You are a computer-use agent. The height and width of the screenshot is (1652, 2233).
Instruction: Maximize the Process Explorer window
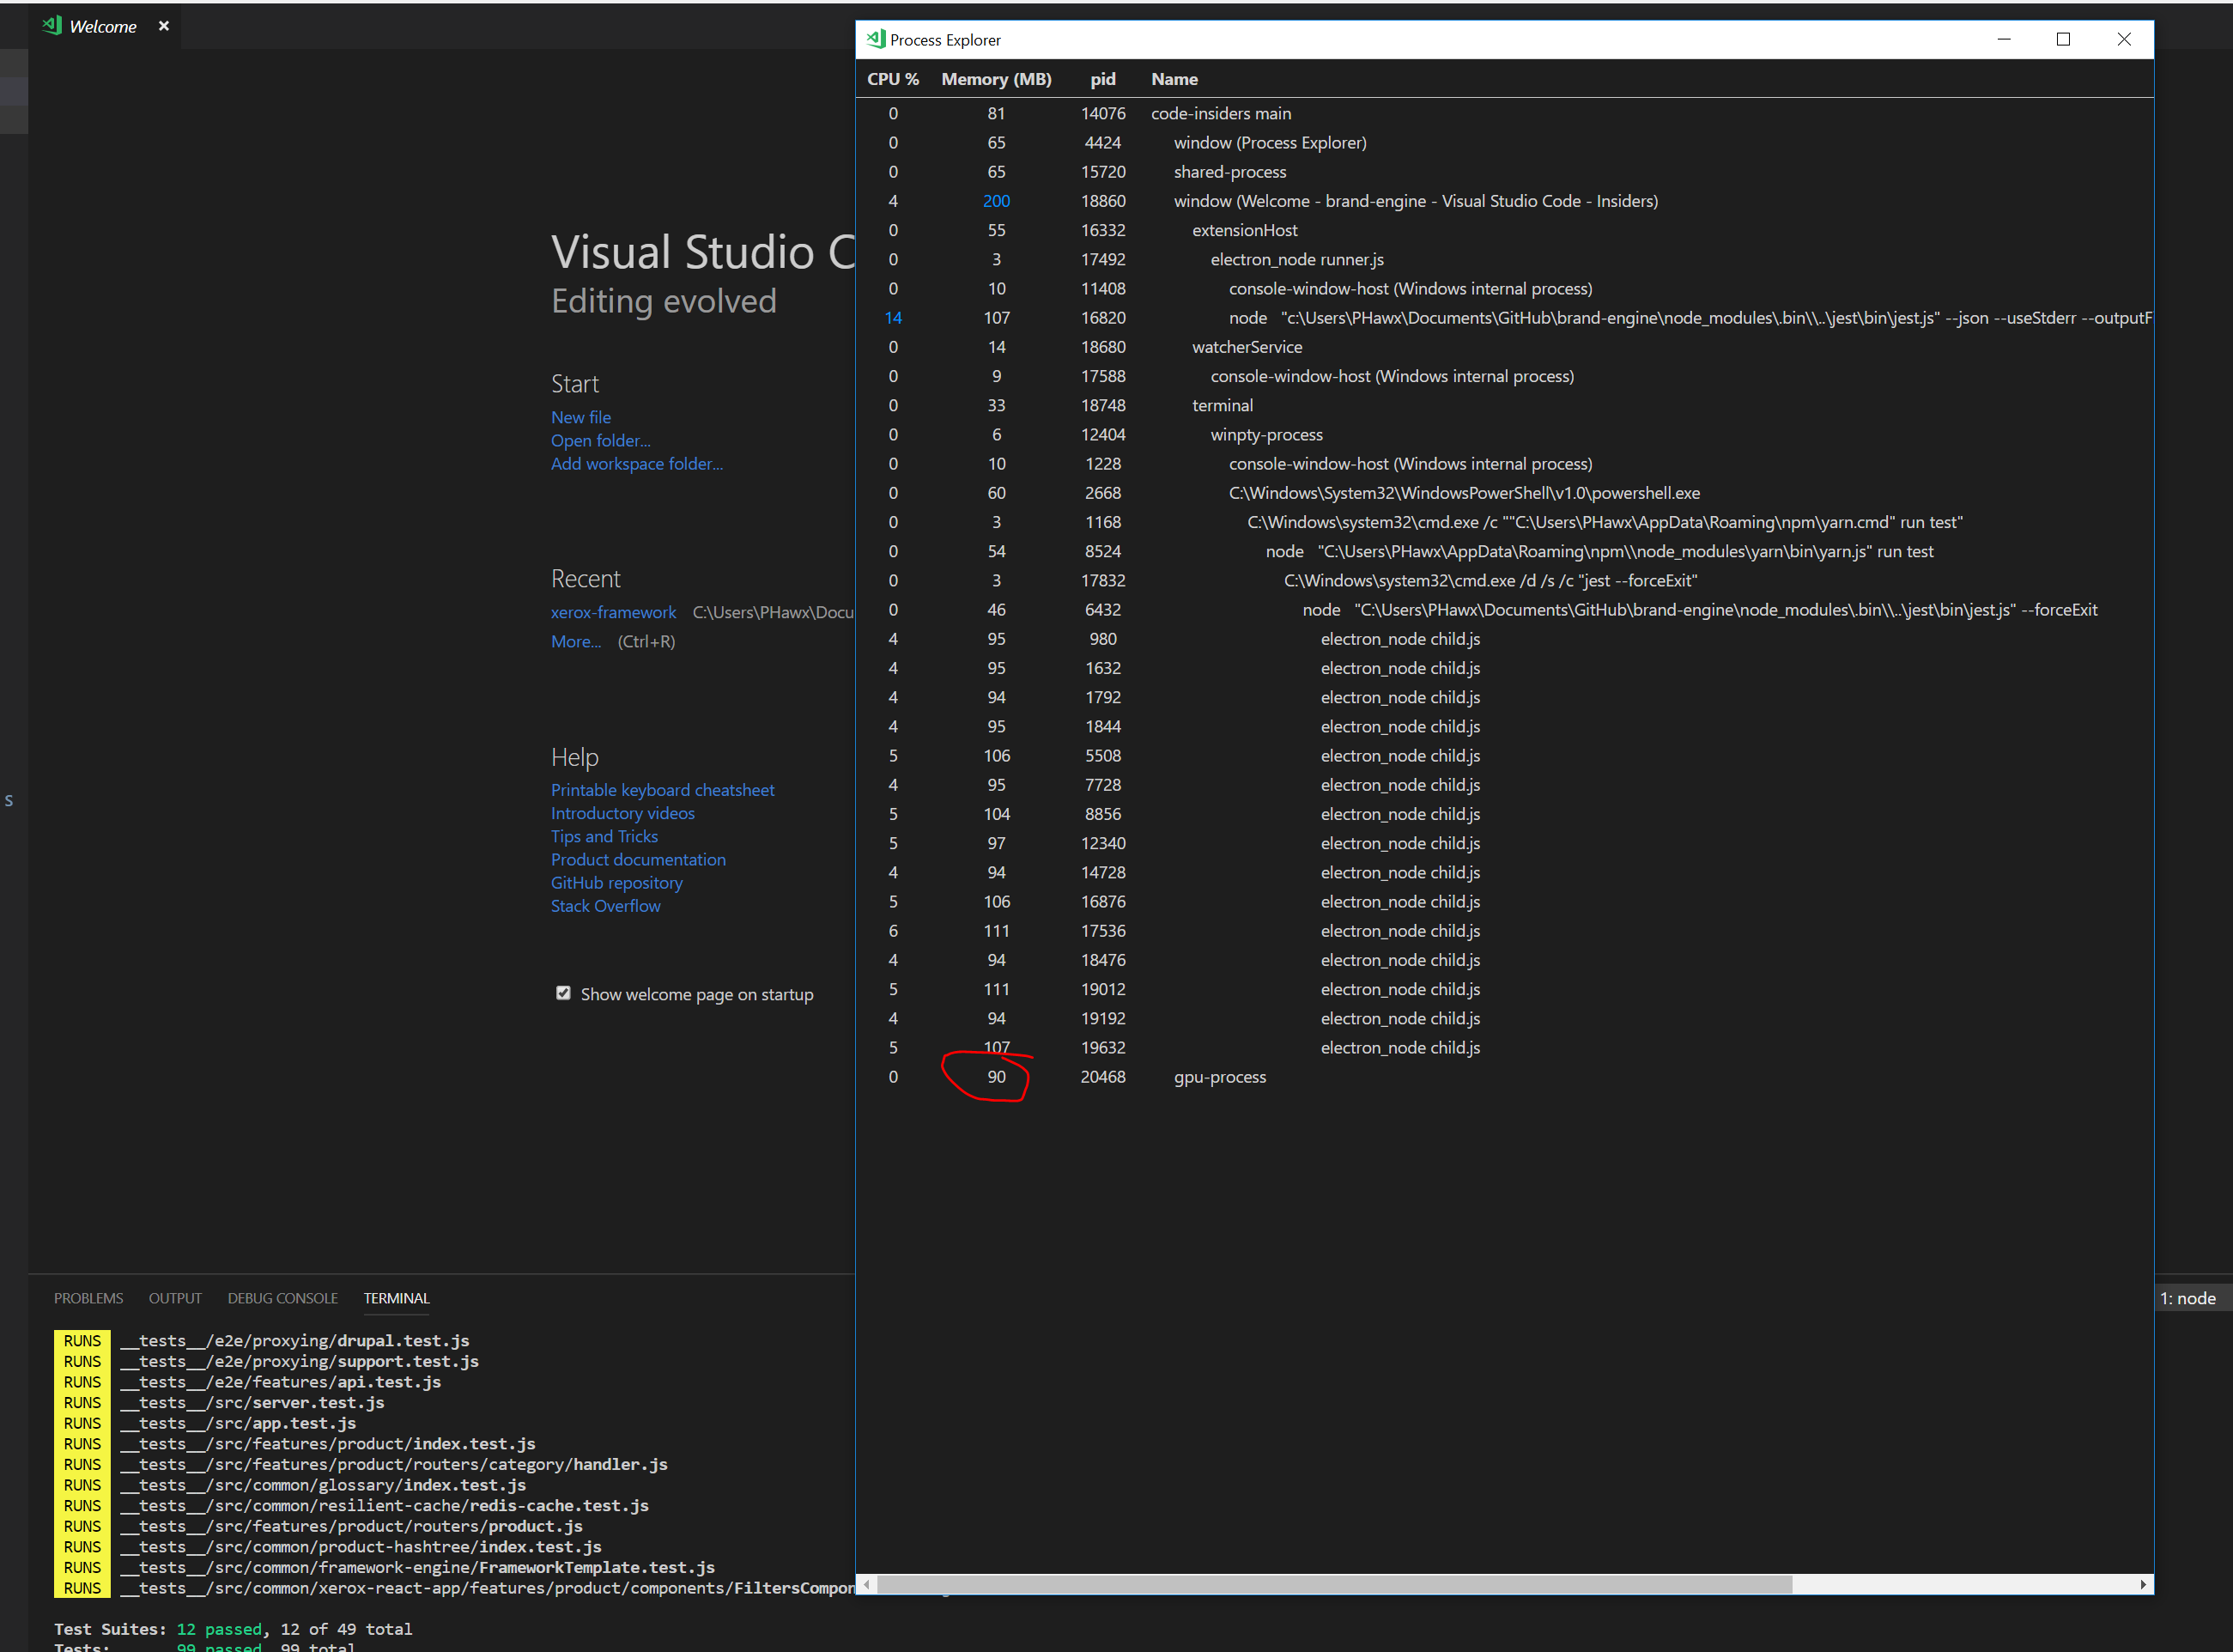(x=2063, y=39)
